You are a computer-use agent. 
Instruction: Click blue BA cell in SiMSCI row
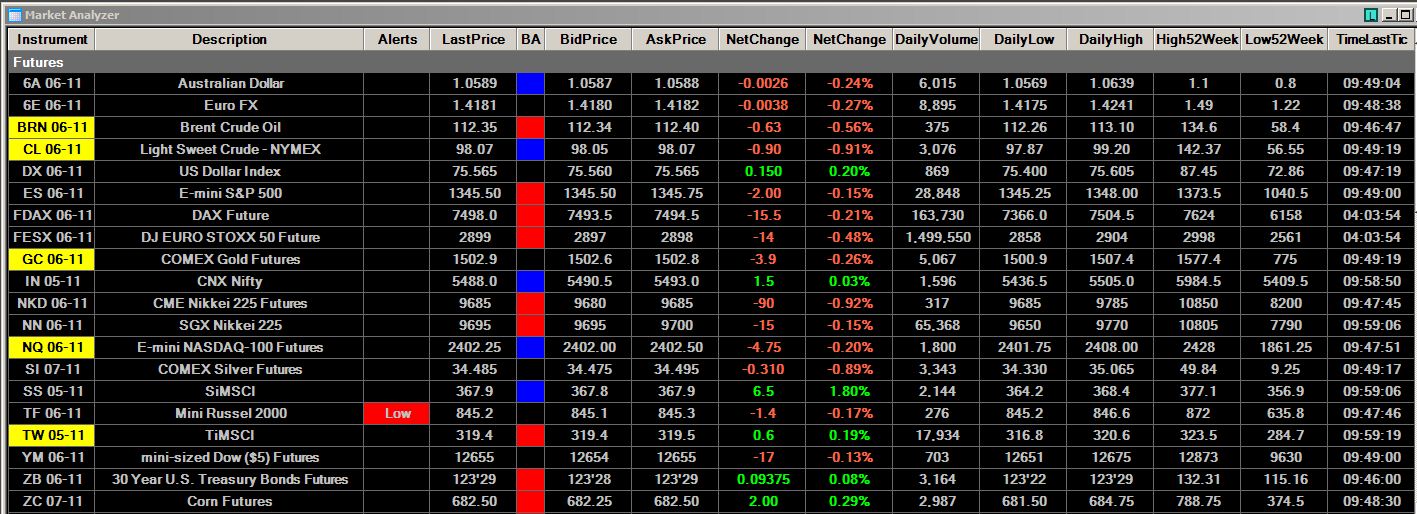coord(530,391)
